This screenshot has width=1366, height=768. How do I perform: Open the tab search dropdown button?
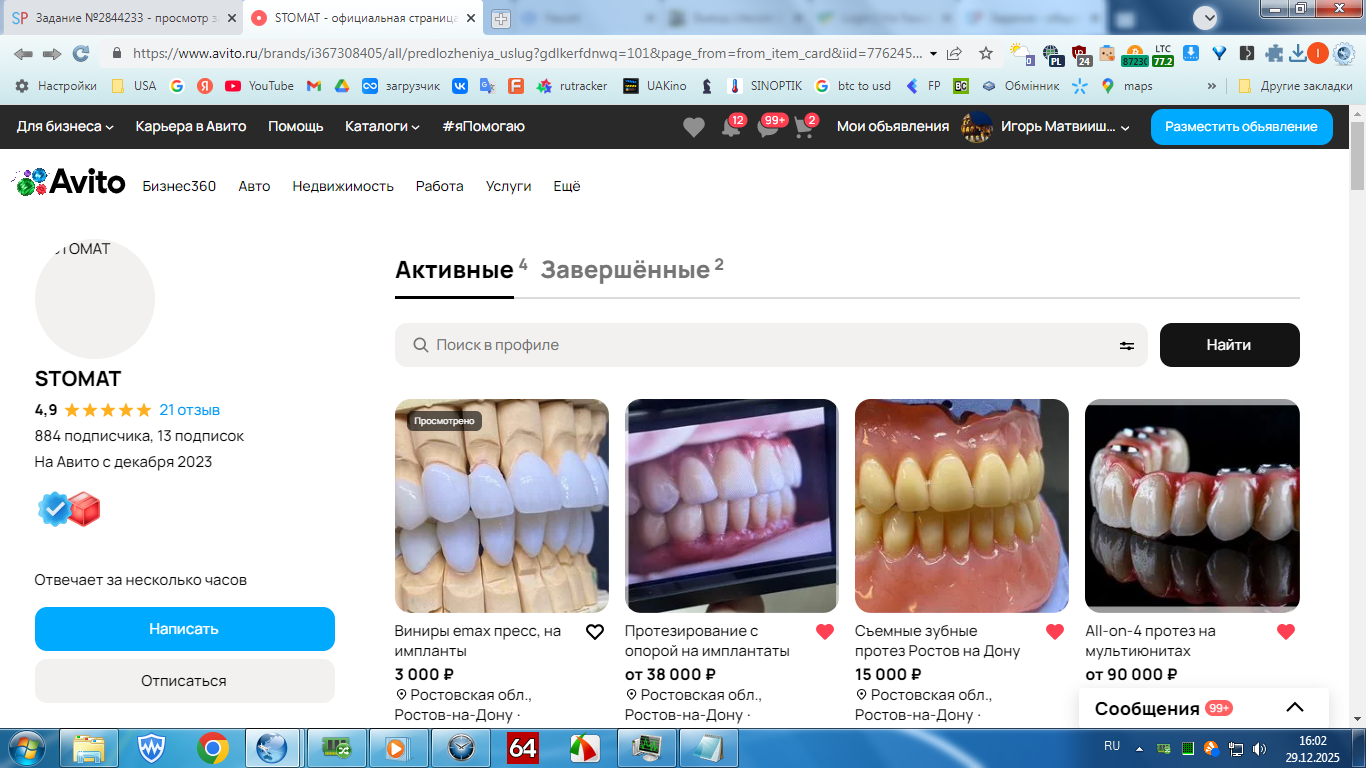[1207, 18]
